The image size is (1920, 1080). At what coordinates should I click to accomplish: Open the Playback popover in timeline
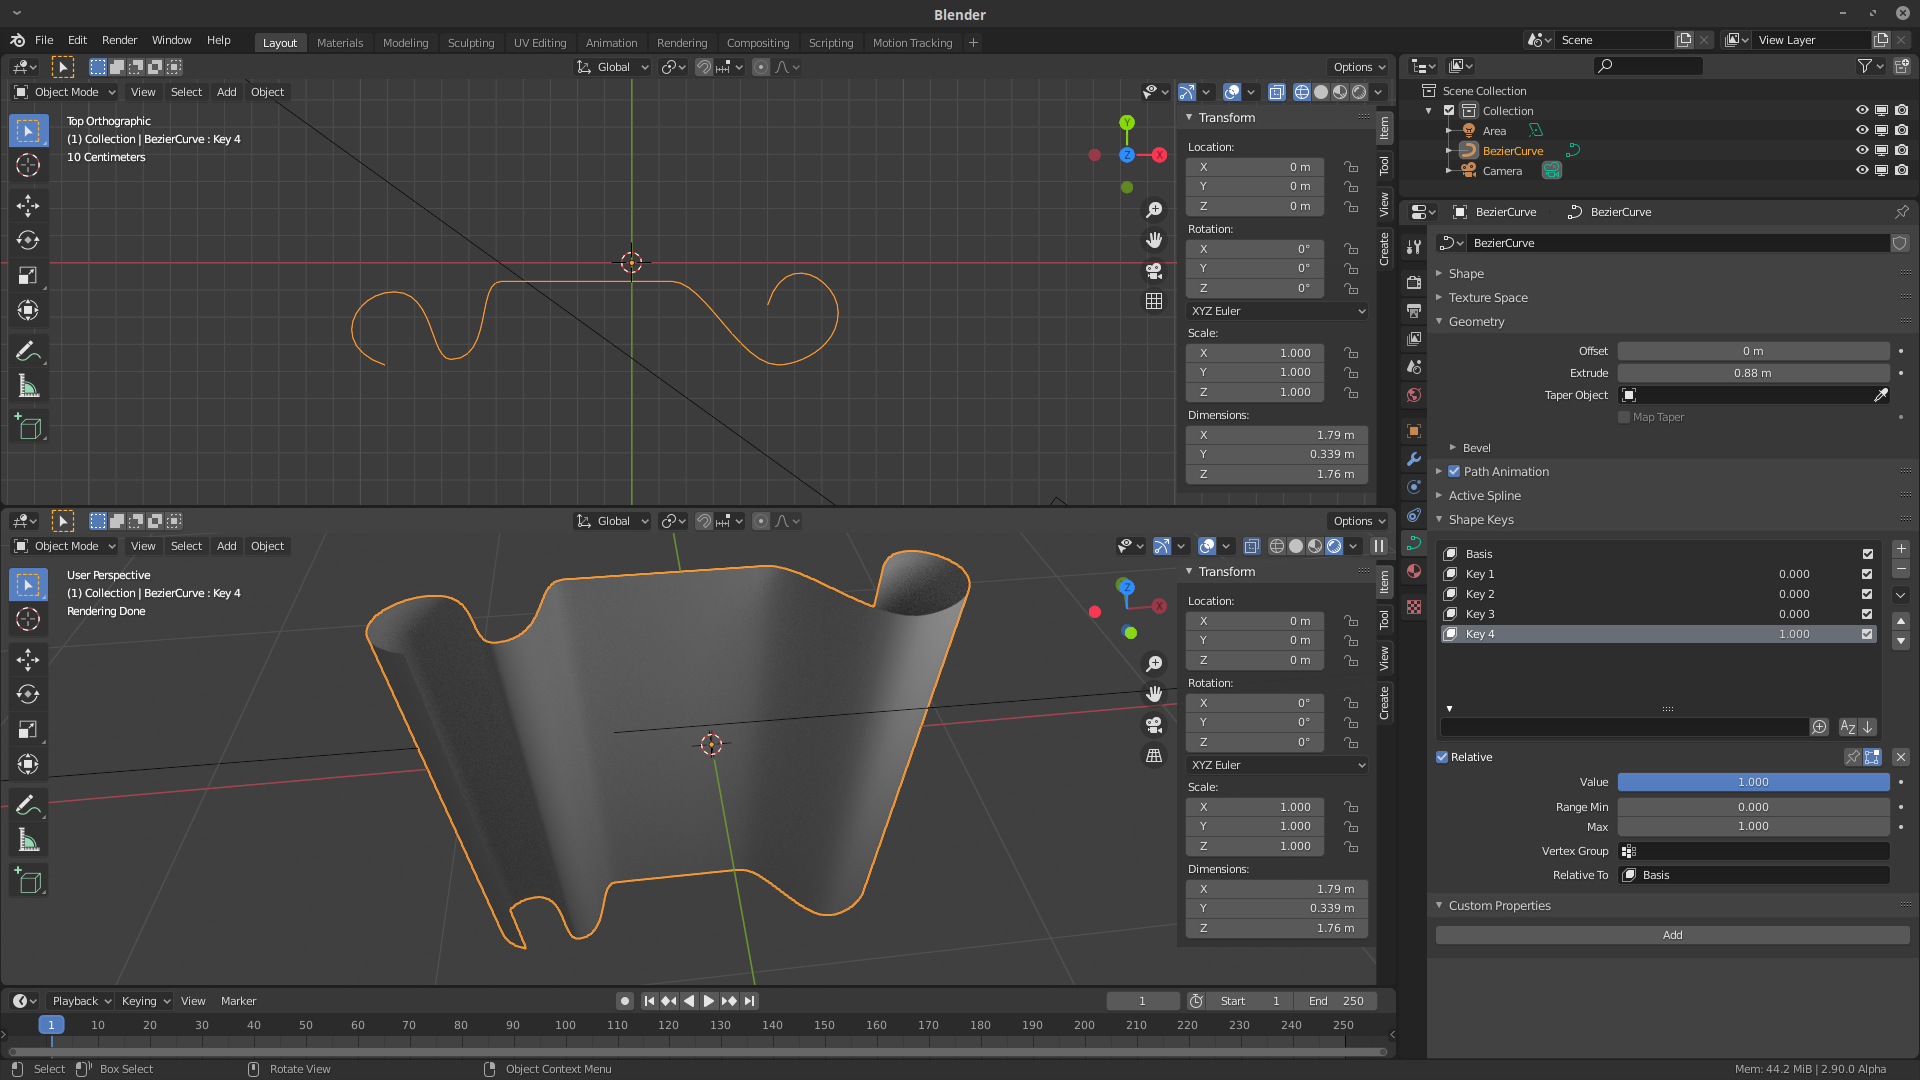81,1001
